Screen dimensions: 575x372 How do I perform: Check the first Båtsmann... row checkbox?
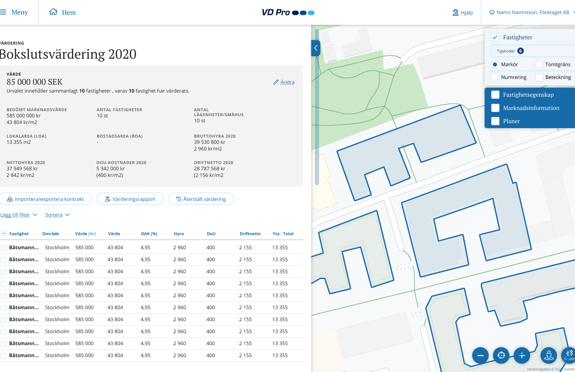tap(3, 248)
